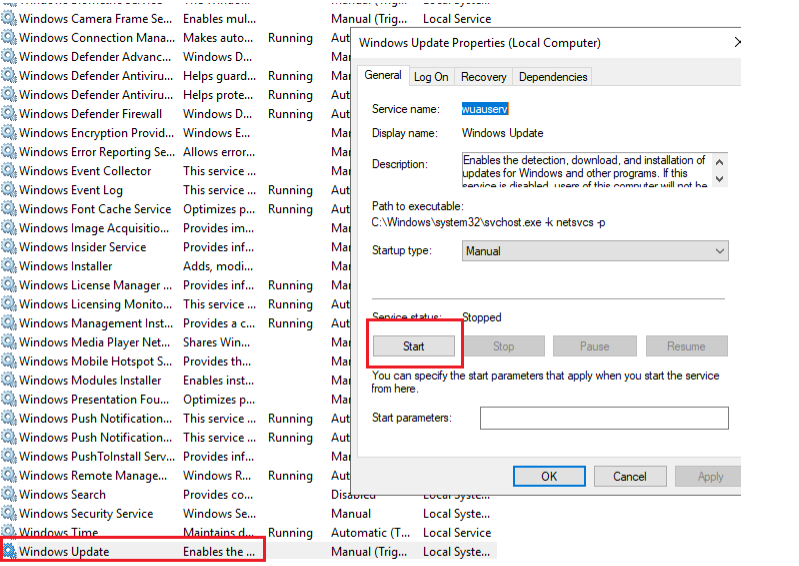Switch to the Log On tab
Screen dimensions: 799x566
click(x=431, y=77)
